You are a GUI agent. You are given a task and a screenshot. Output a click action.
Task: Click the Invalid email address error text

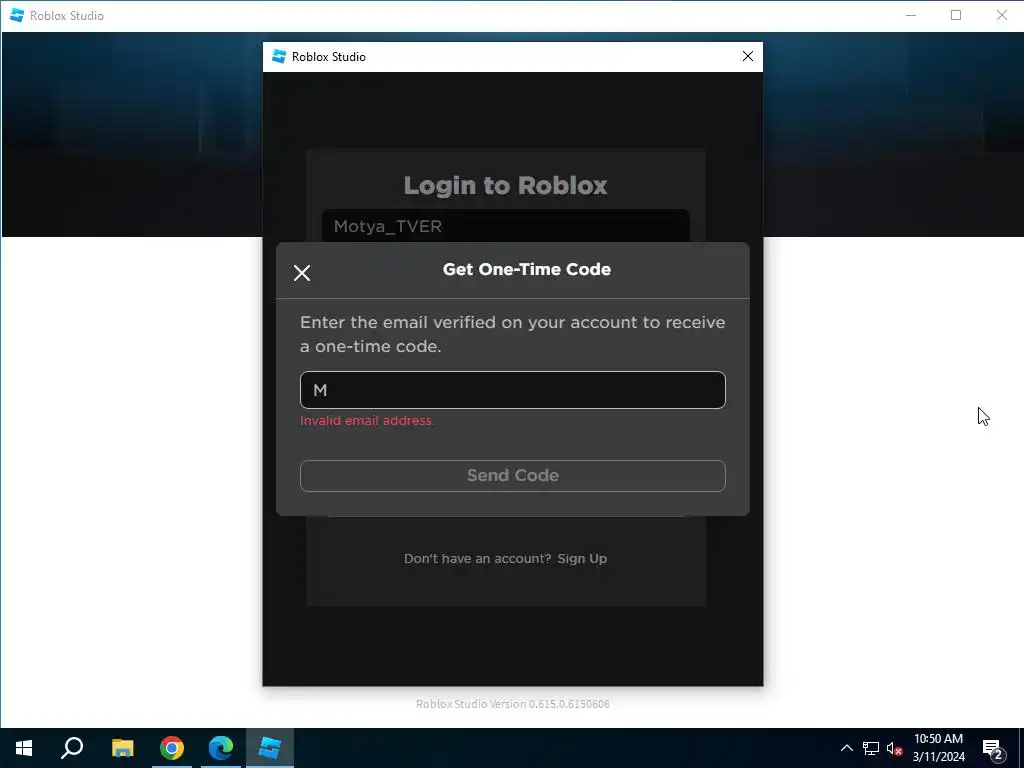[x=366, y=421]
